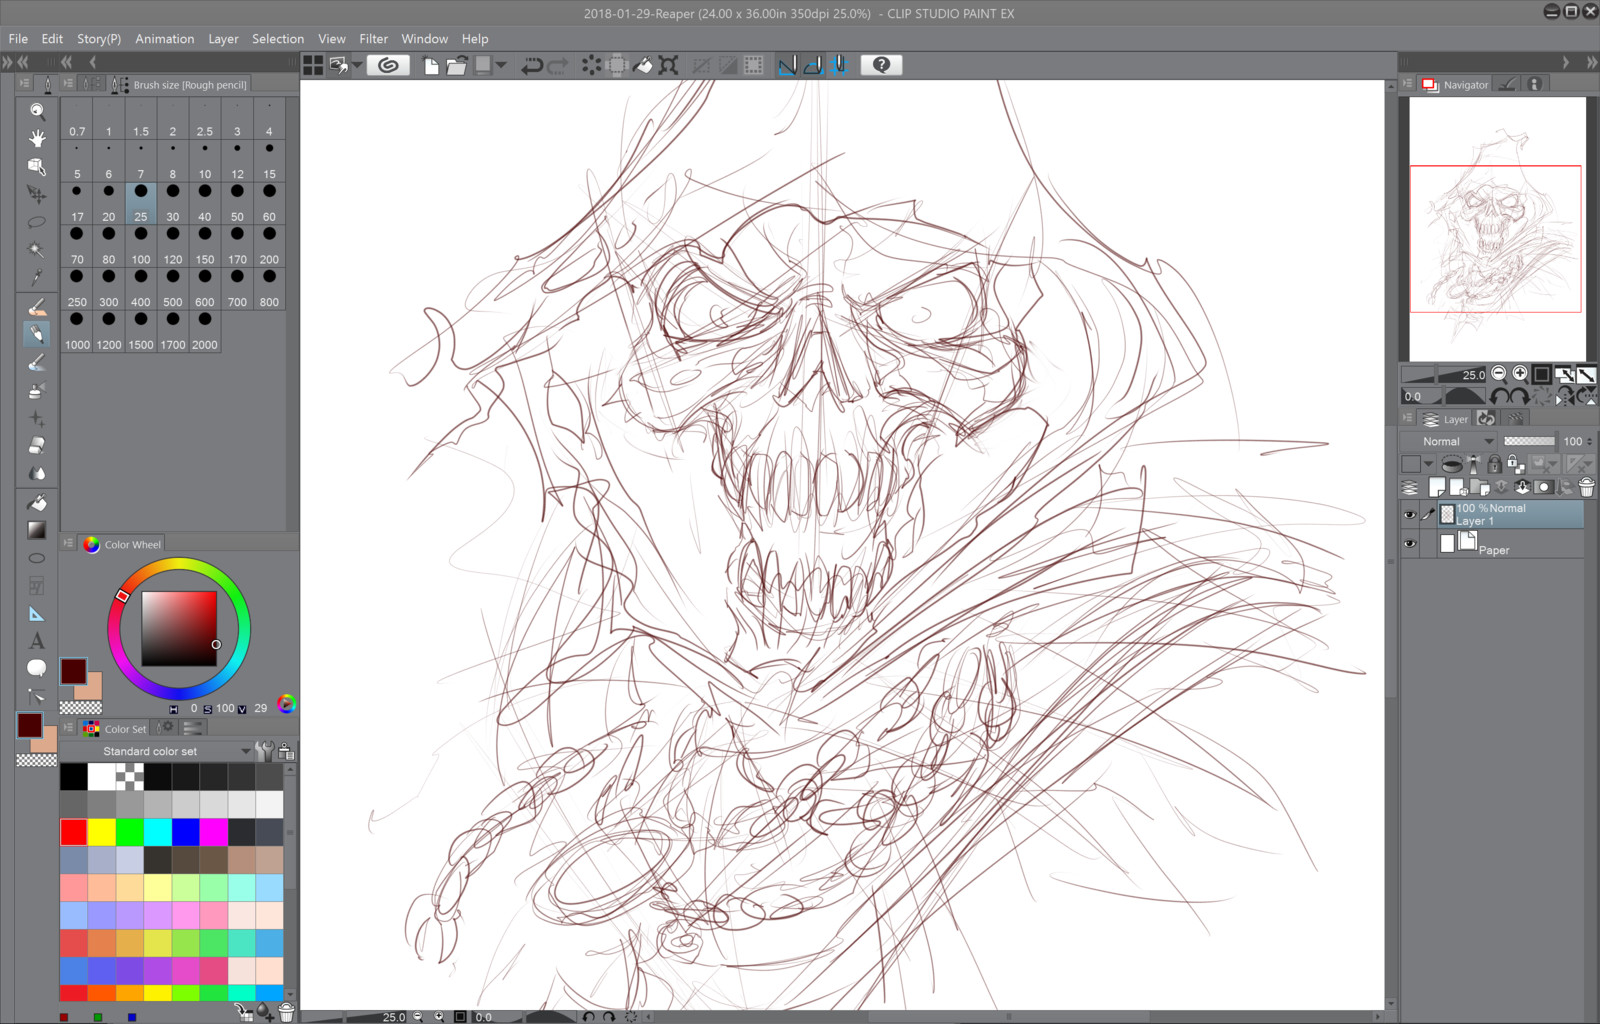Open Color Wheel panel menu

click(x=68, y=544)
